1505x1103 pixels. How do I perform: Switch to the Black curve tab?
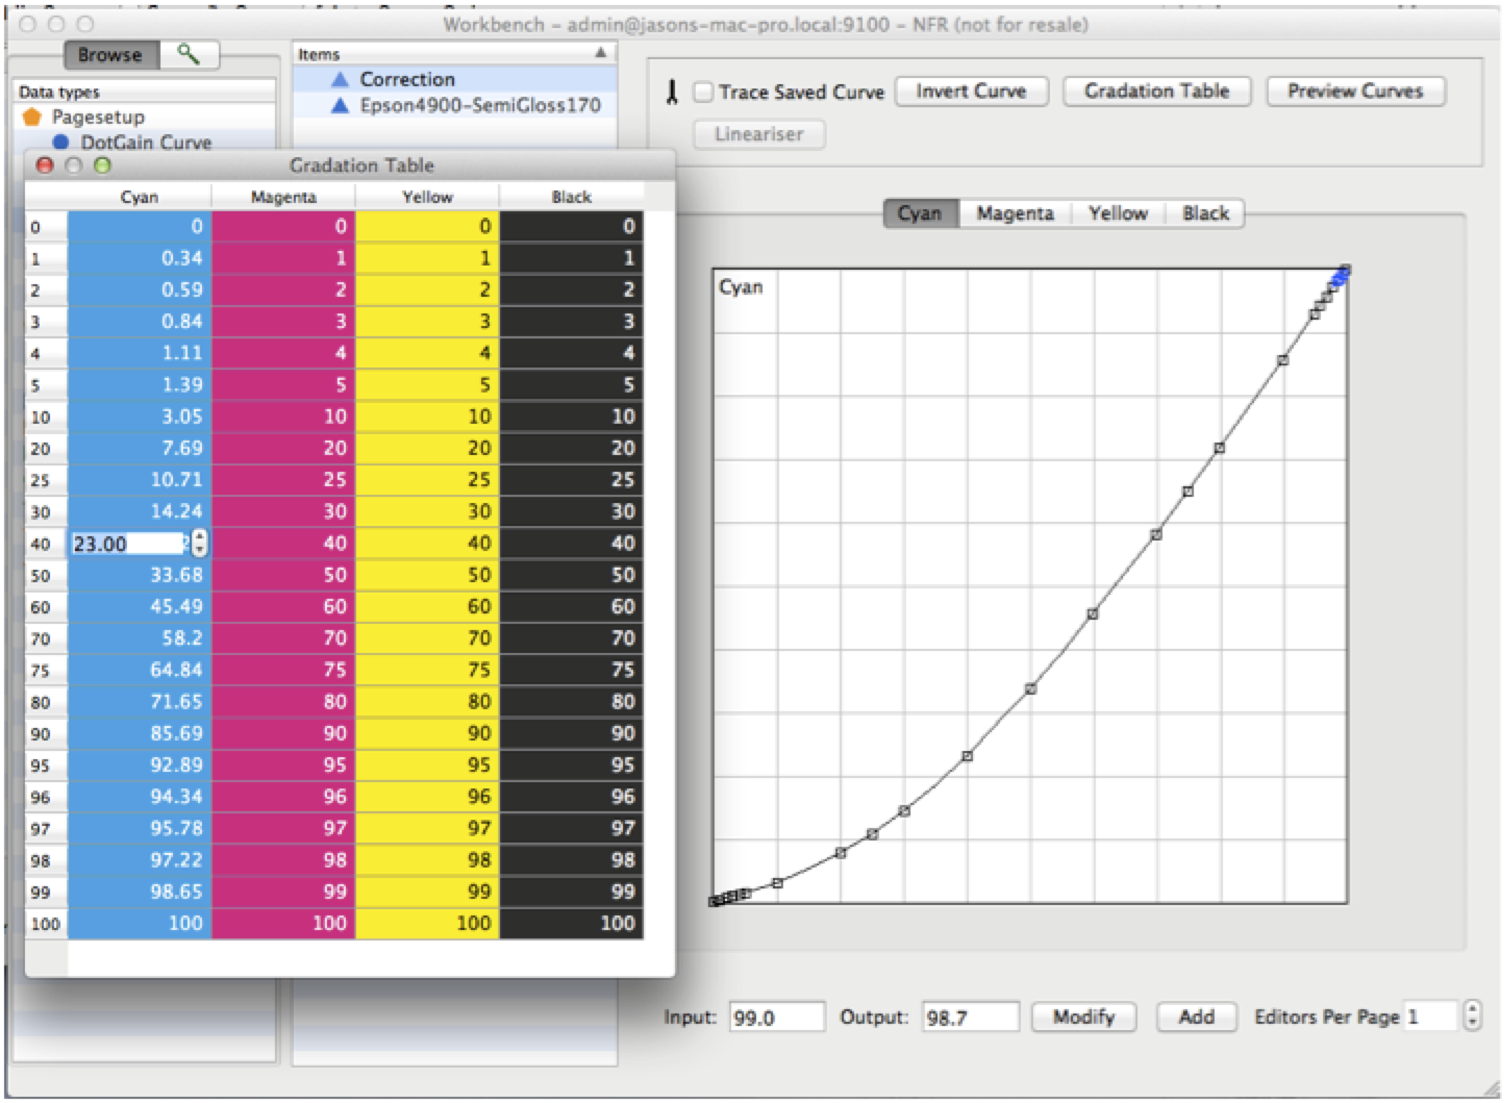pyautogui.click(x=1205, y=213)
